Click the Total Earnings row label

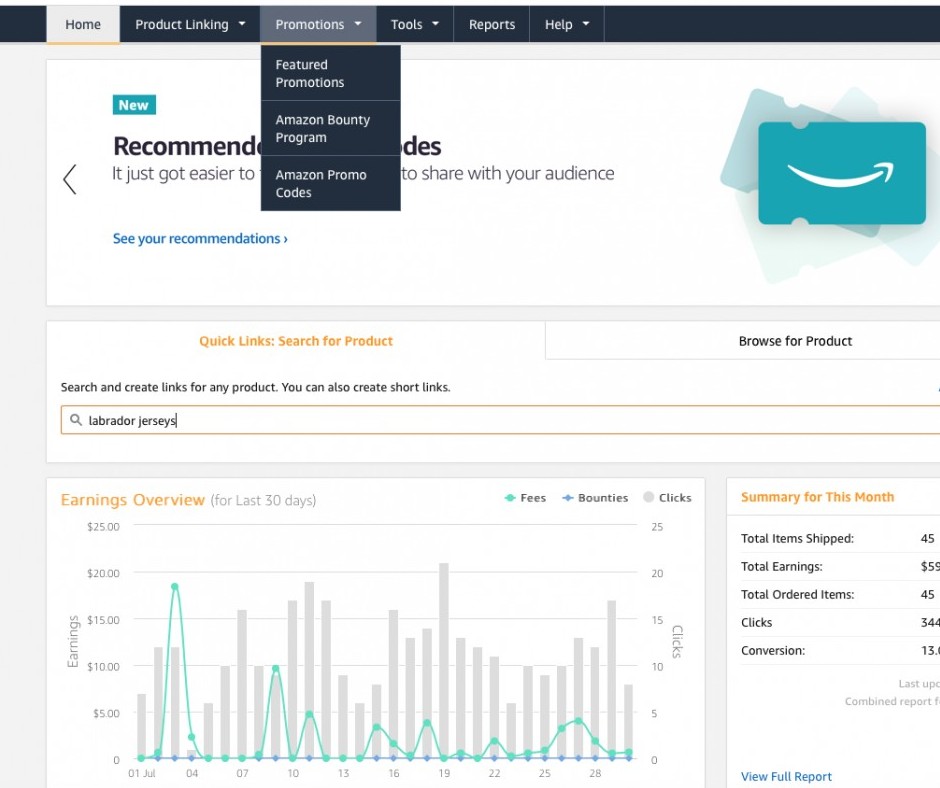(782, 567)
